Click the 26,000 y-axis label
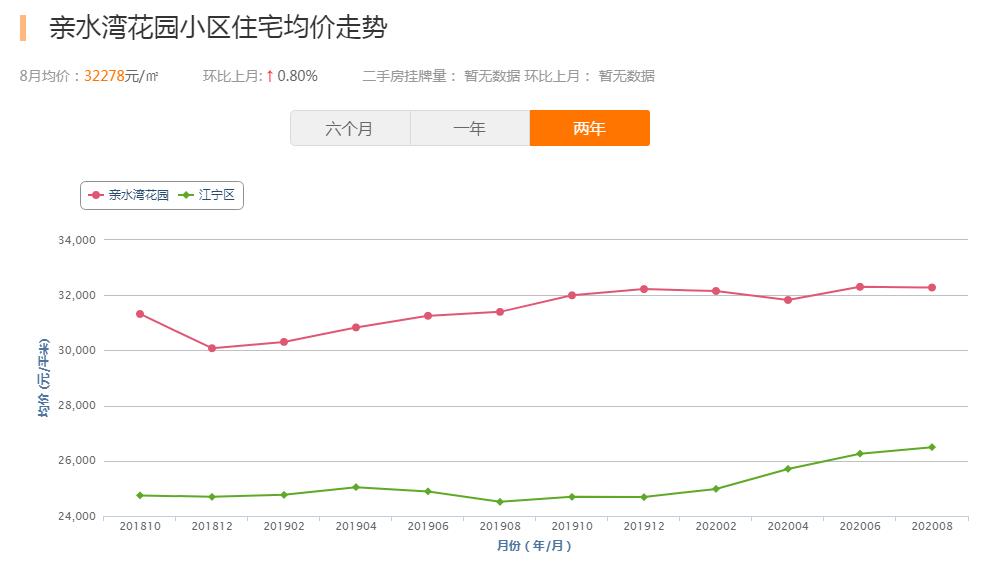 coord(77,461)
